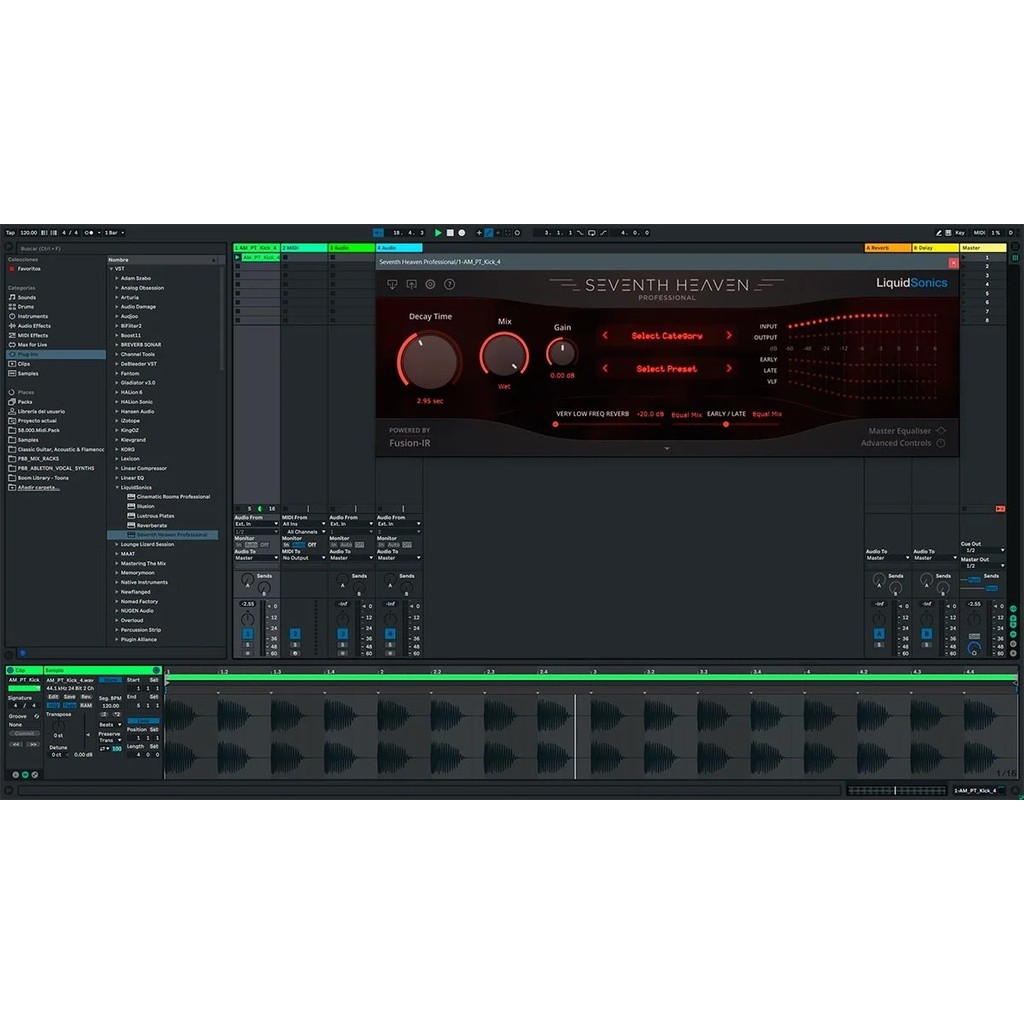Expand the Arturia plugin folder
This screenshot has width=1024, height=1024.
click(117, 297)
